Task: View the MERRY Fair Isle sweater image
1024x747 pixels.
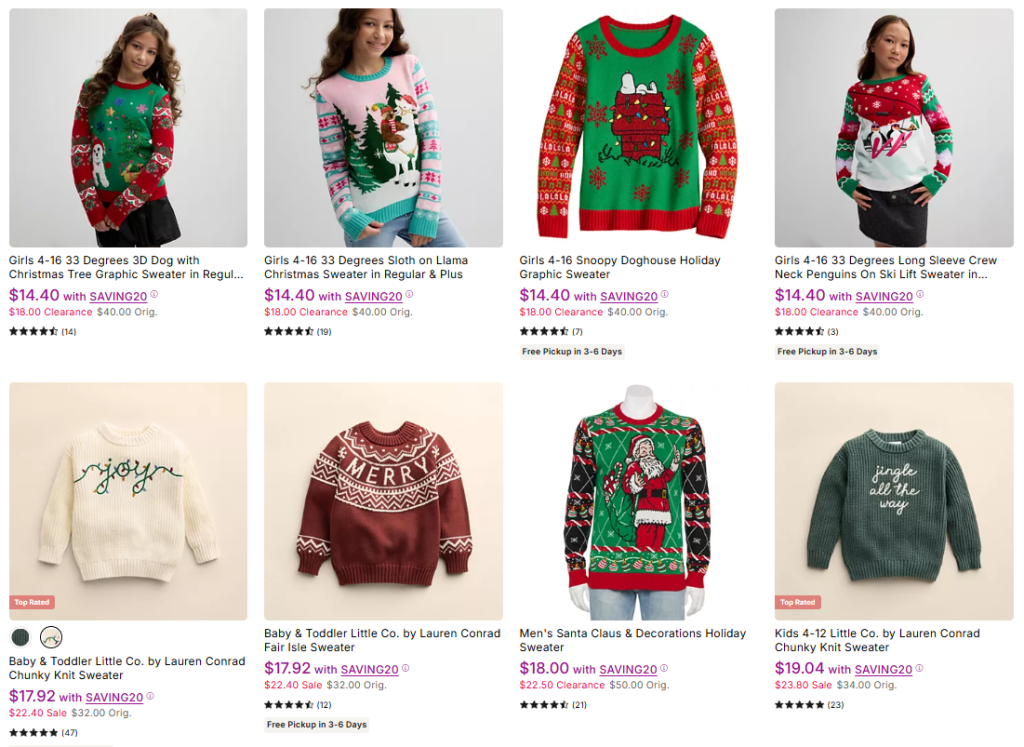Action: point(383,501)
